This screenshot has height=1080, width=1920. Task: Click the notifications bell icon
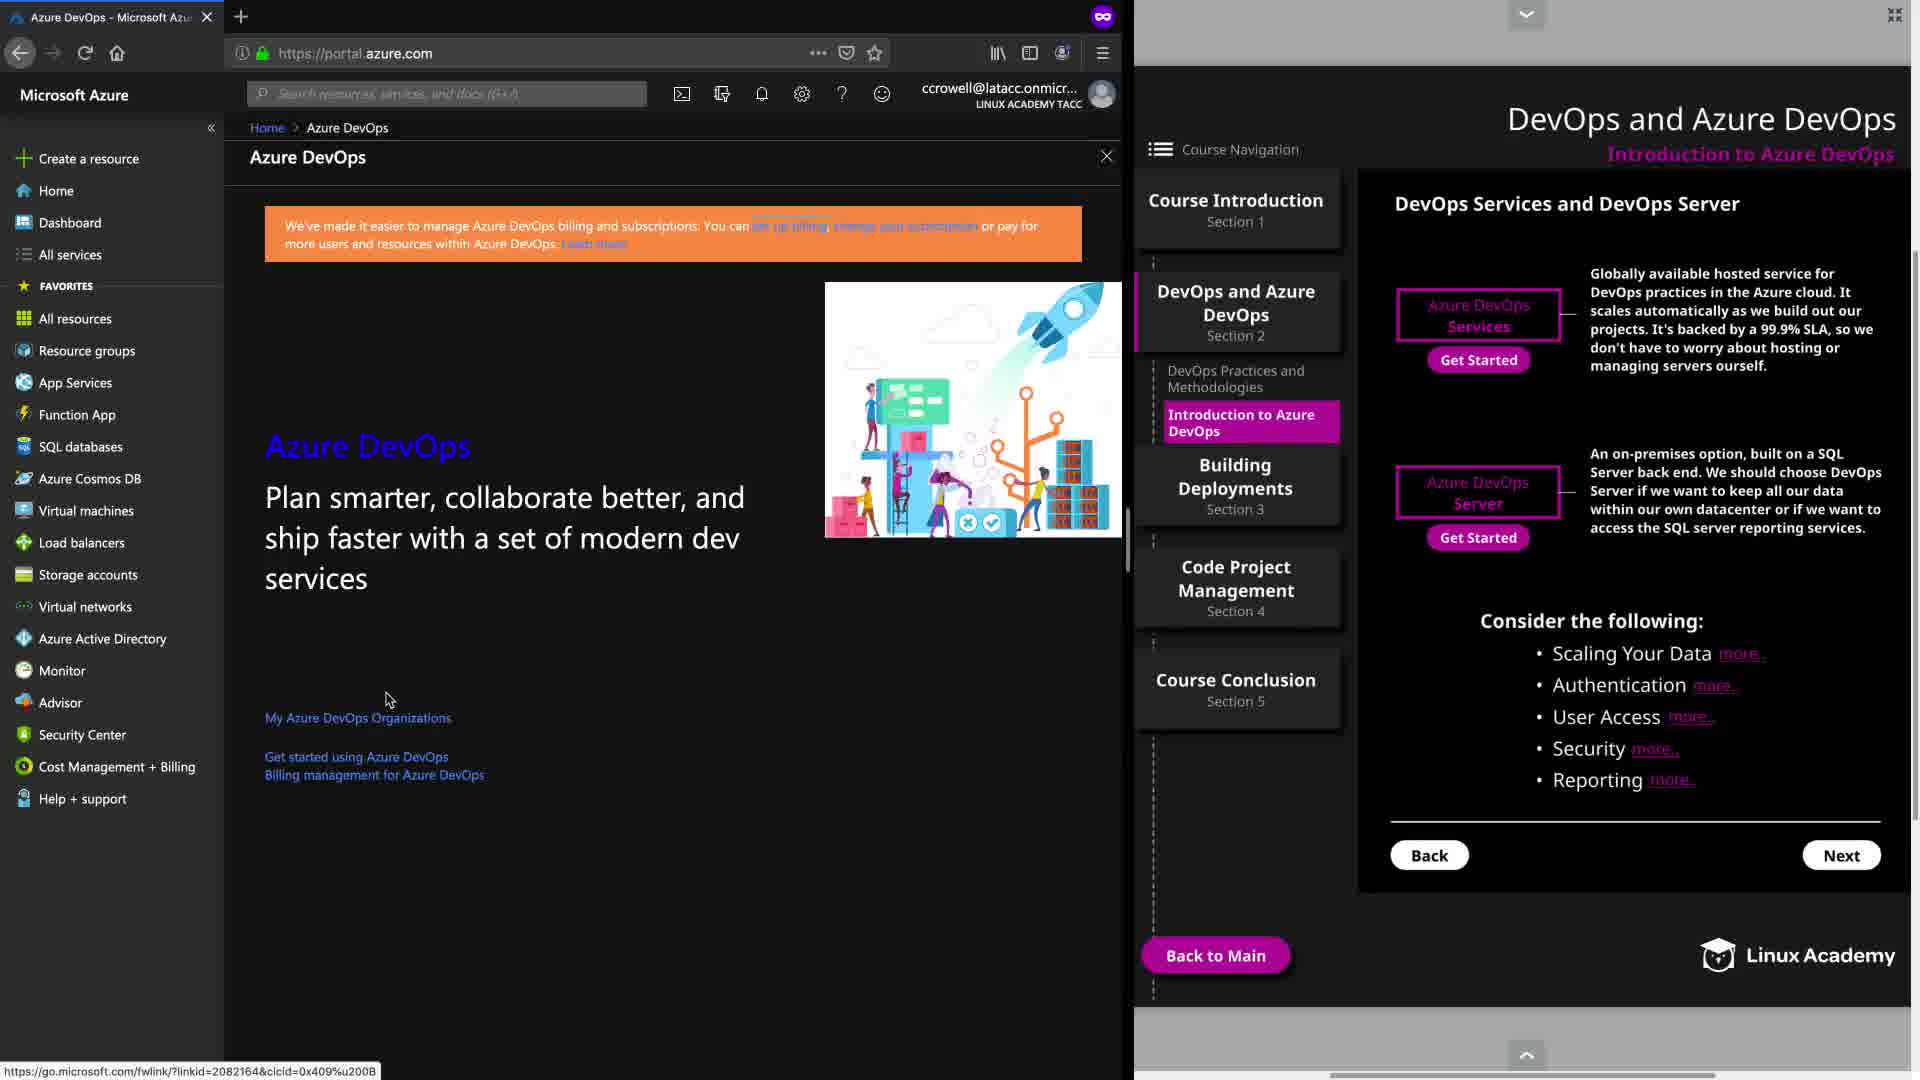click(762, 94)
